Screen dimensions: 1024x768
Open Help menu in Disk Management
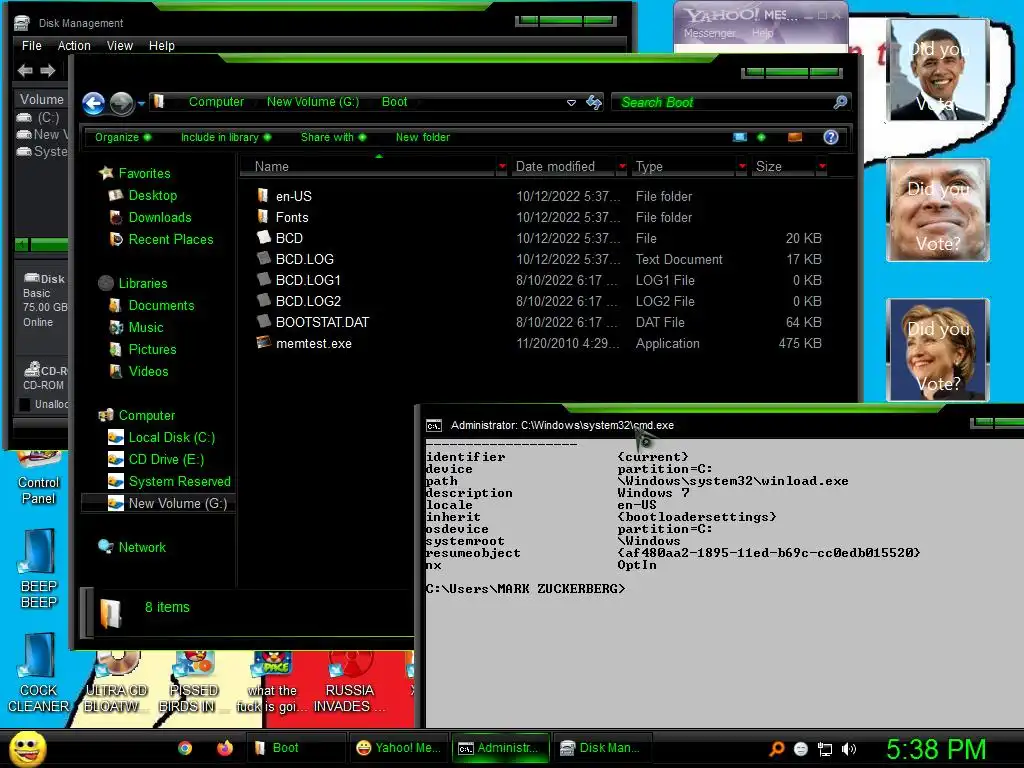click(161, 46)
